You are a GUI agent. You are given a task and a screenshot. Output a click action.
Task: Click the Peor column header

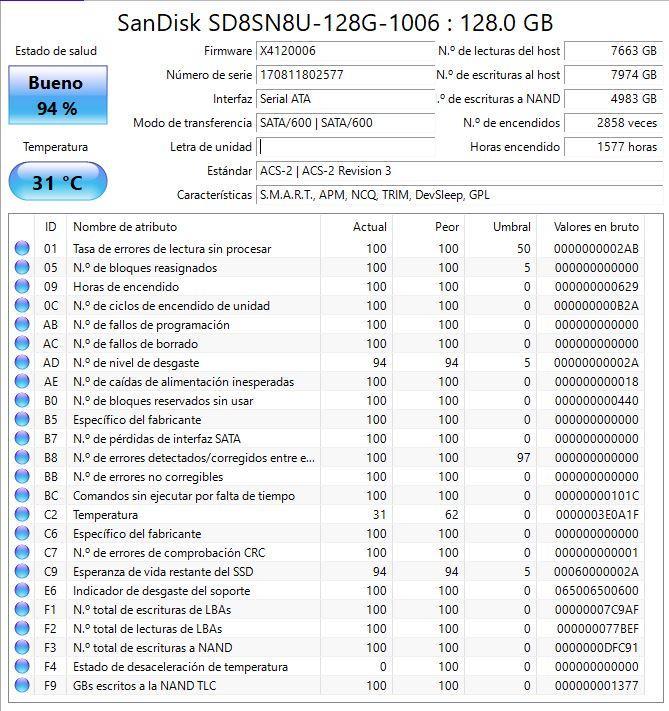coord(429,227)
